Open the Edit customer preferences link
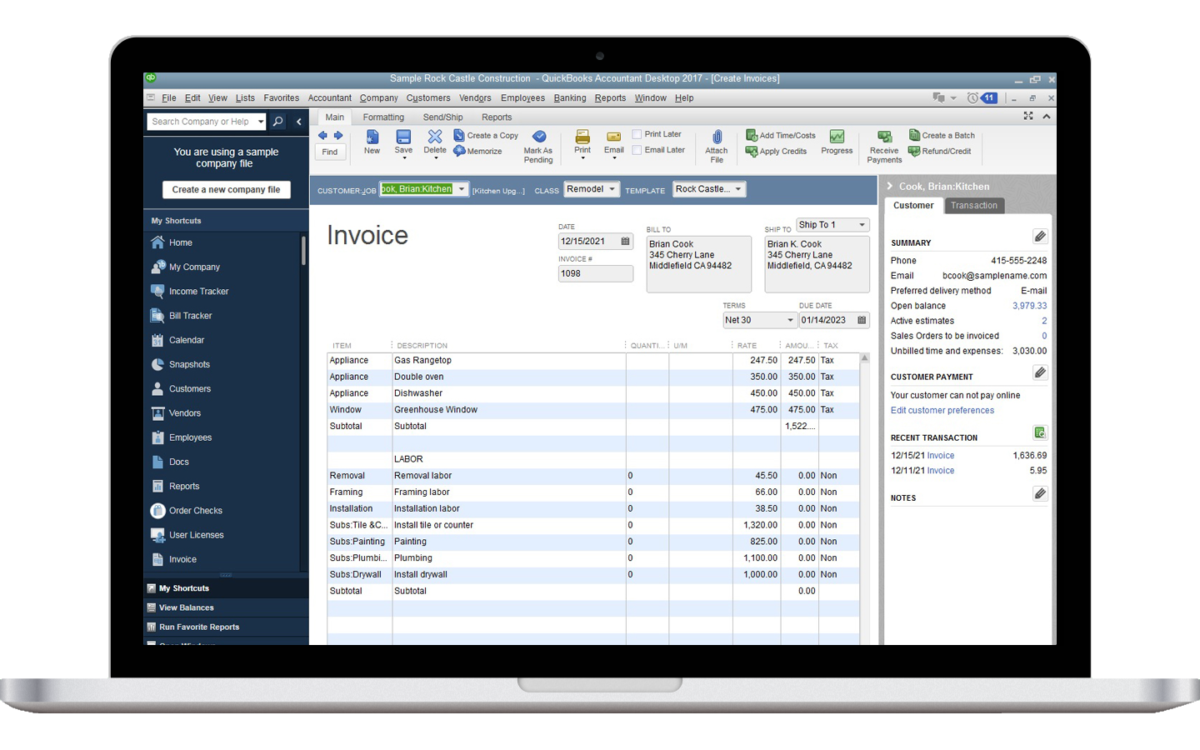 [942, 410]
